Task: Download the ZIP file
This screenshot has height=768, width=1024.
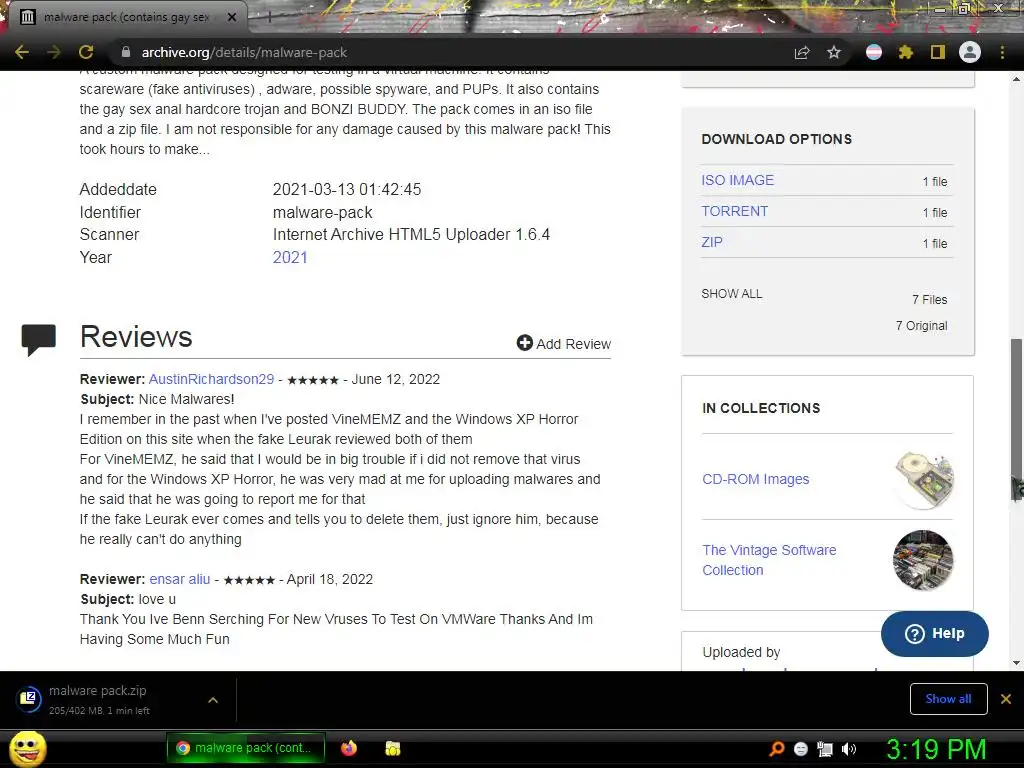Action: pyautogui.click(x=712, y=242)
